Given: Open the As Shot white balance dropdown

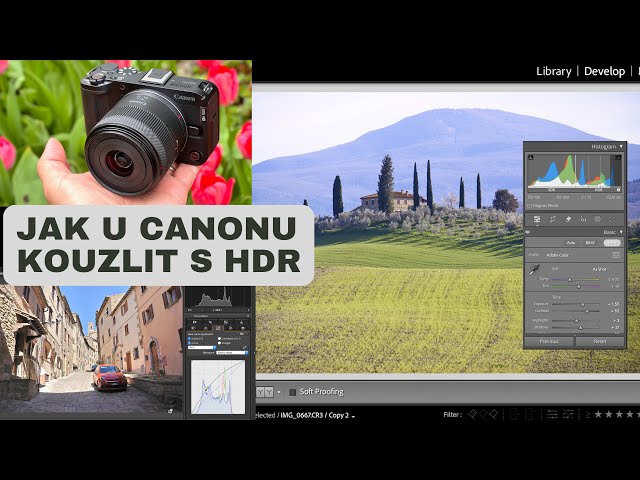Looking at the screenshot, I should [x=599, y=269].
